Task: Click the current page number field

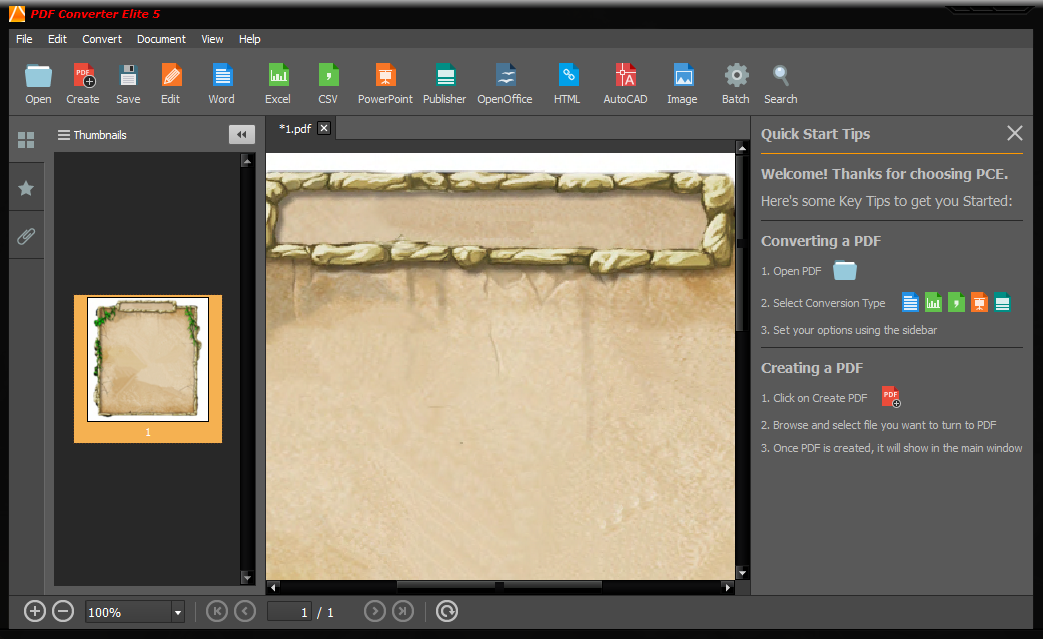Action: pyautogui.click(x=290, y=612)
